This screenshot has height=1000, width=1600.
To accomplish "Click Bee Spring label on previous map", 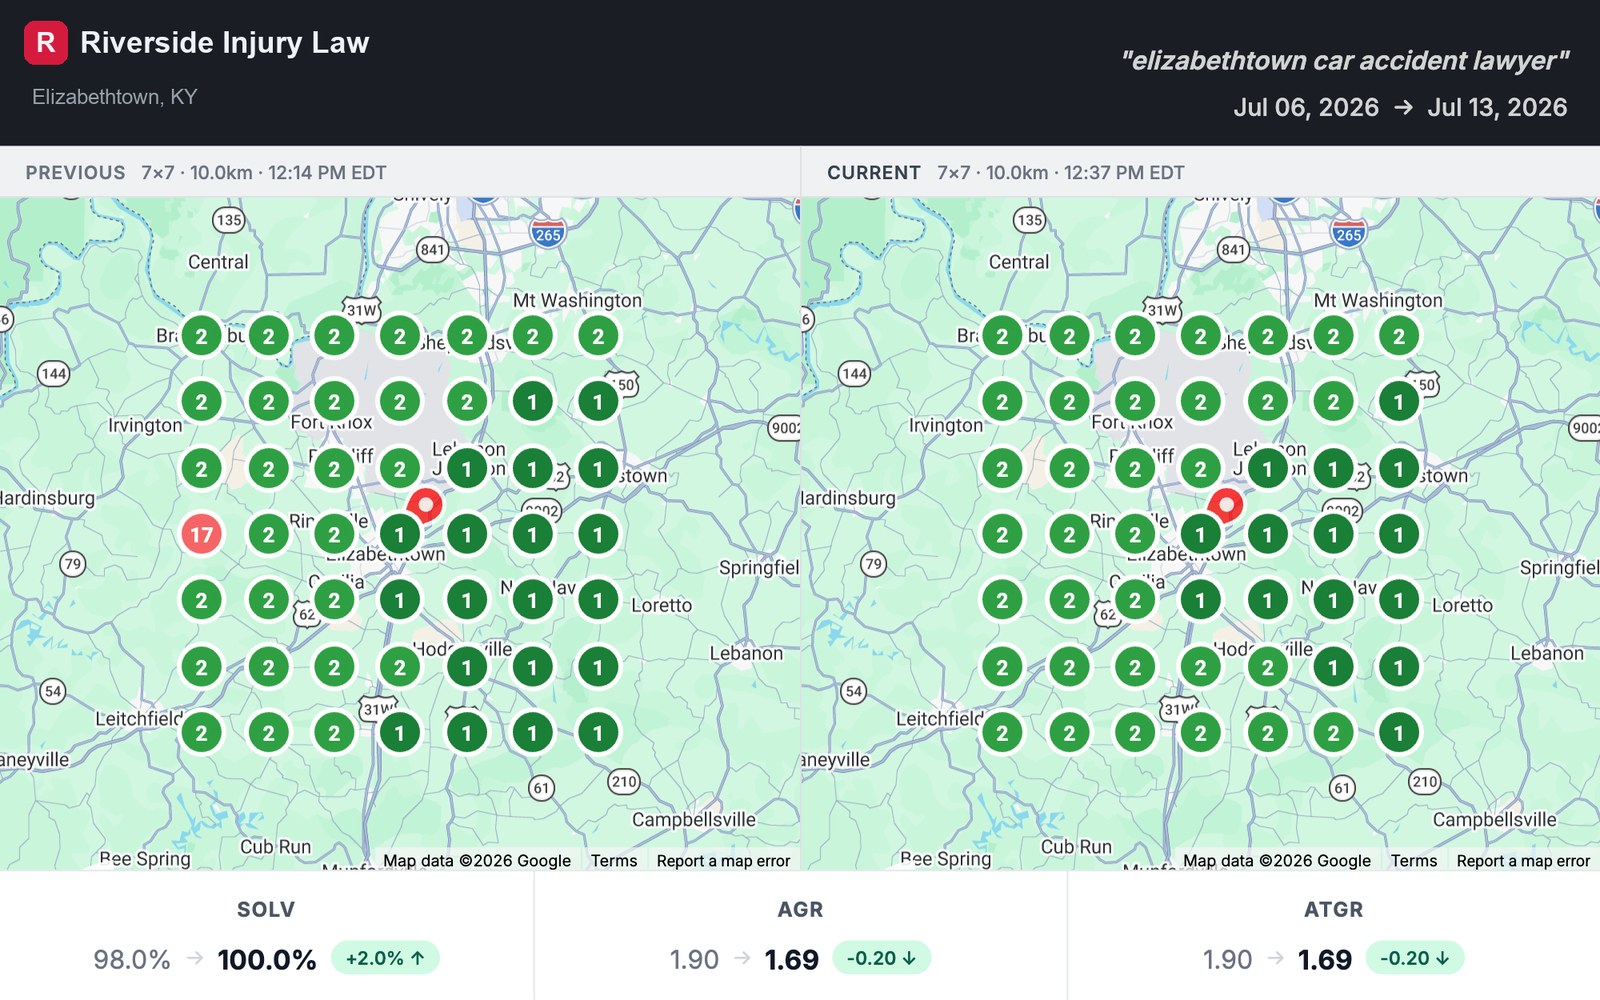I will [145, 859].
